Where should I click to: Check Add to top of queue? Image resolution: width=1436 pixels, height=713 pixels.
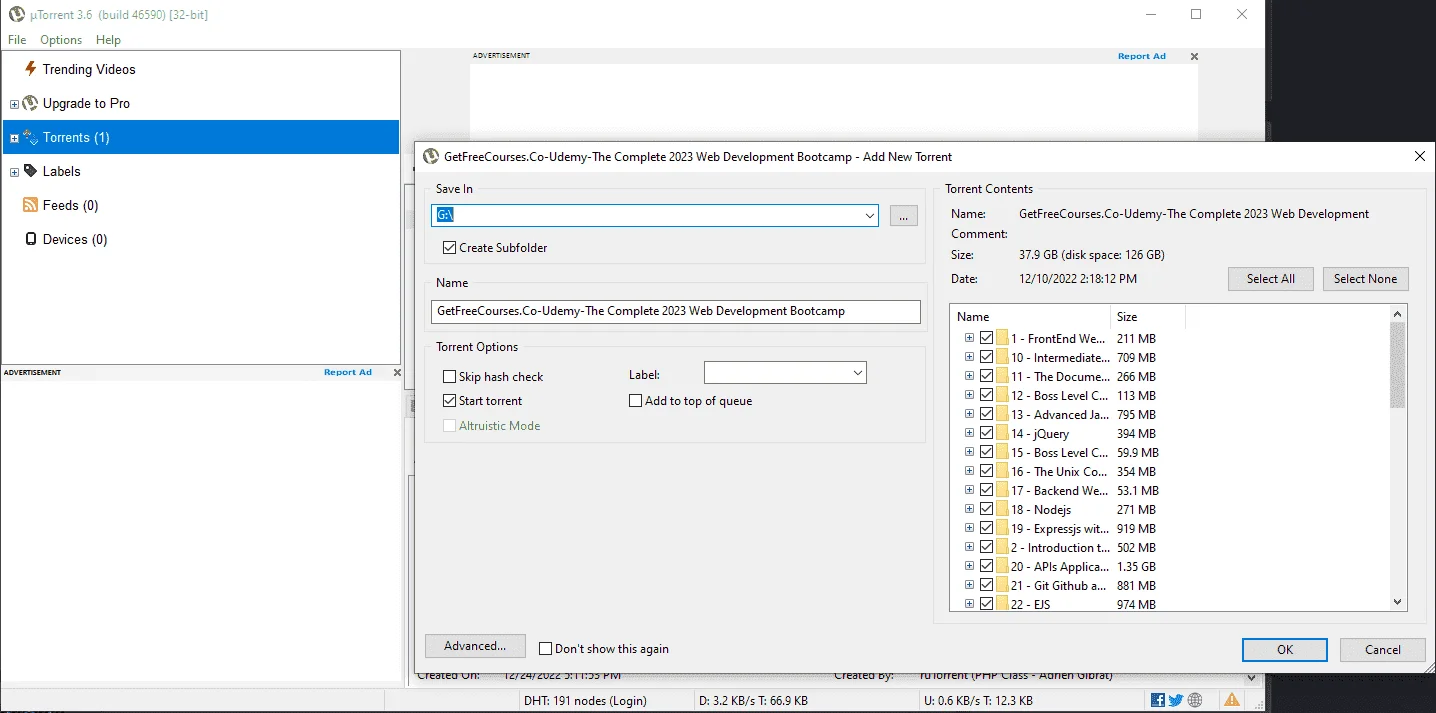(x=635, y=400)
